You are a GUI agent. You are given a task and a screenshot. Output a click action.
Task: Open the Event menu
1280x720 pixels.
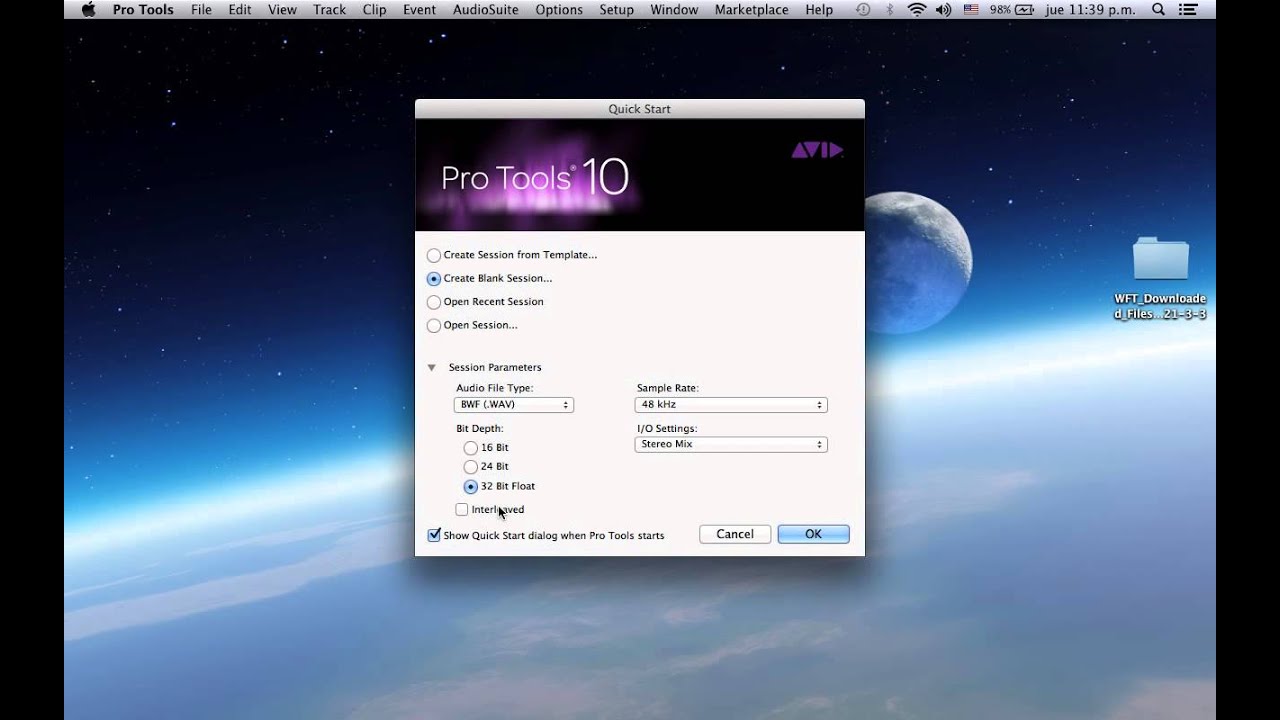(420, 9)
